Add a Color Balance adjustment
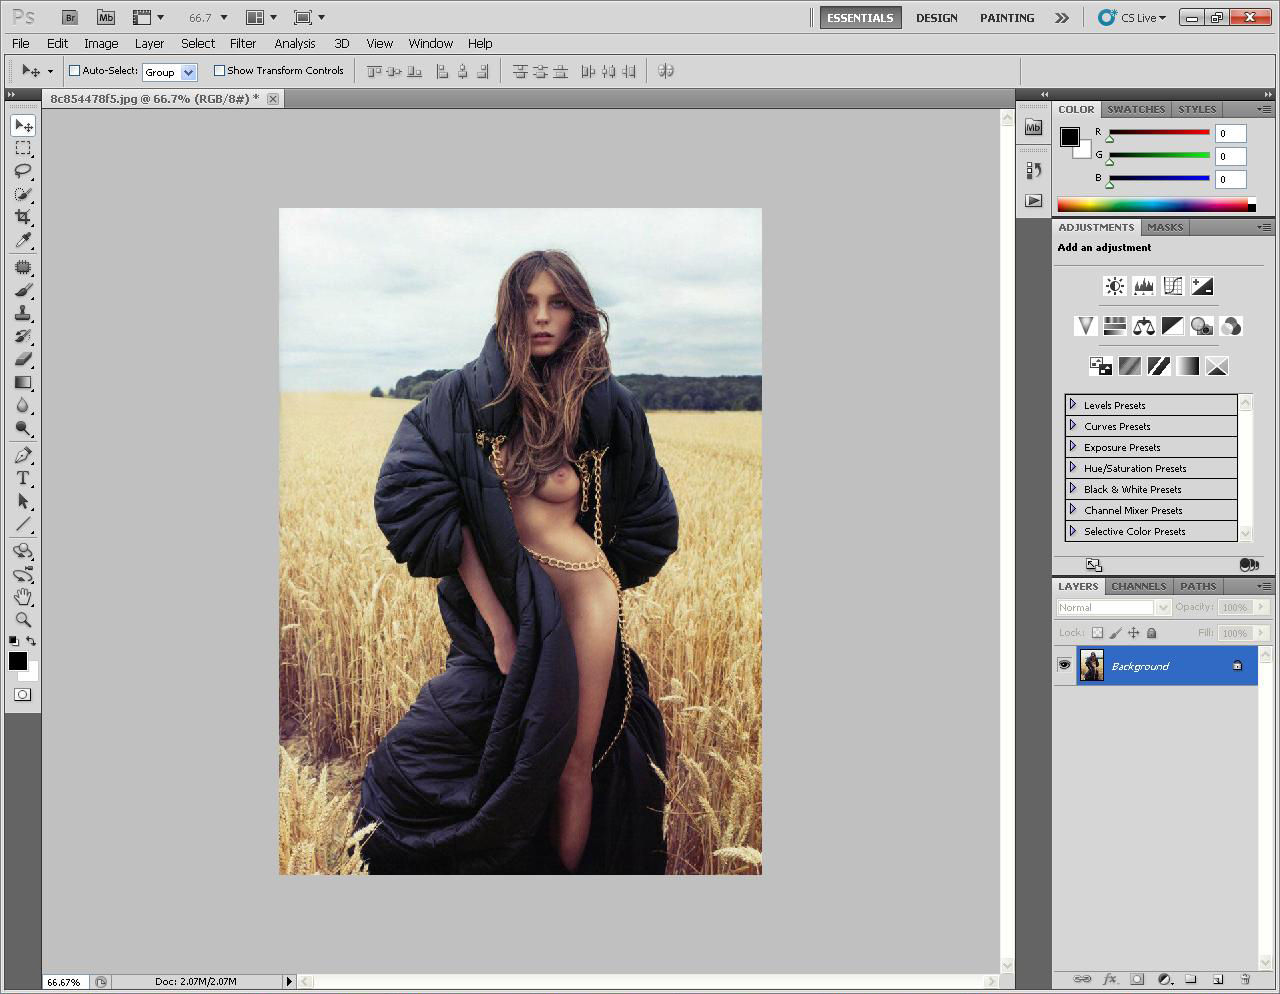This screenshot has width=1280, height=994. (1143, 326)
